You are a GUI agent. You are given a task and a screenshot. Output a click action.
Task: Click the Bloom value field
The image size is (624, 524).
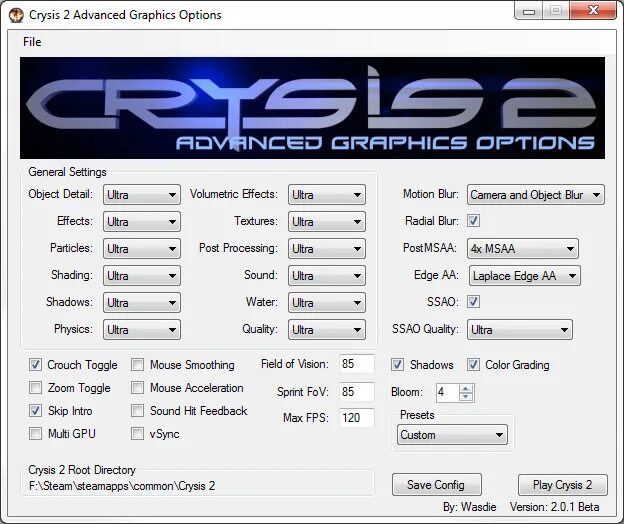447,393
